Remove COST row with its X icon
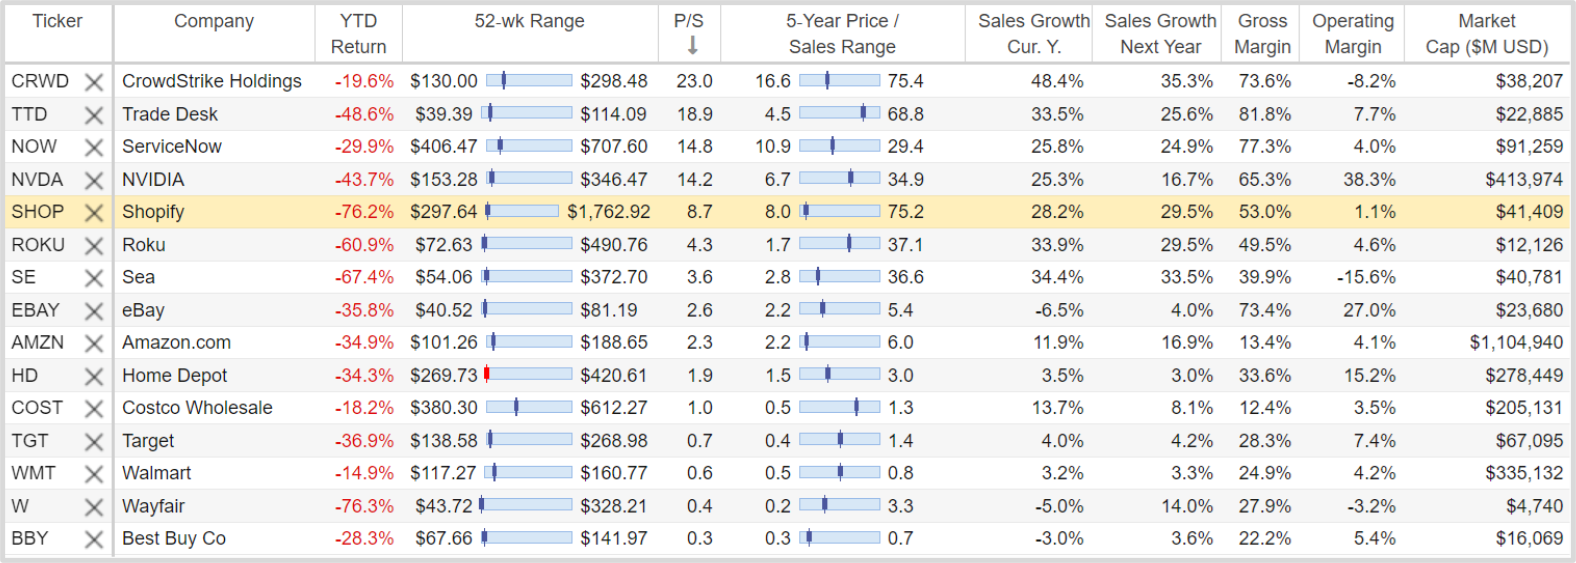 point(94,409)
